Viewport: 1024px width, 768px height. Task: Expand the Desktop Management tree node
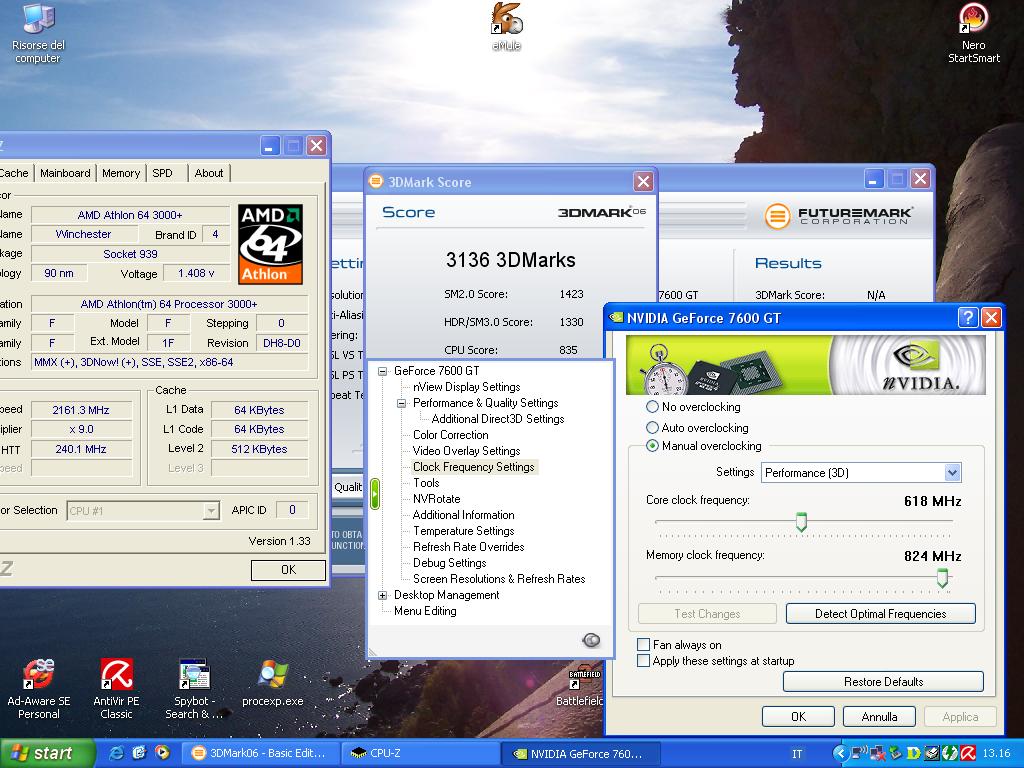[383, 595]
